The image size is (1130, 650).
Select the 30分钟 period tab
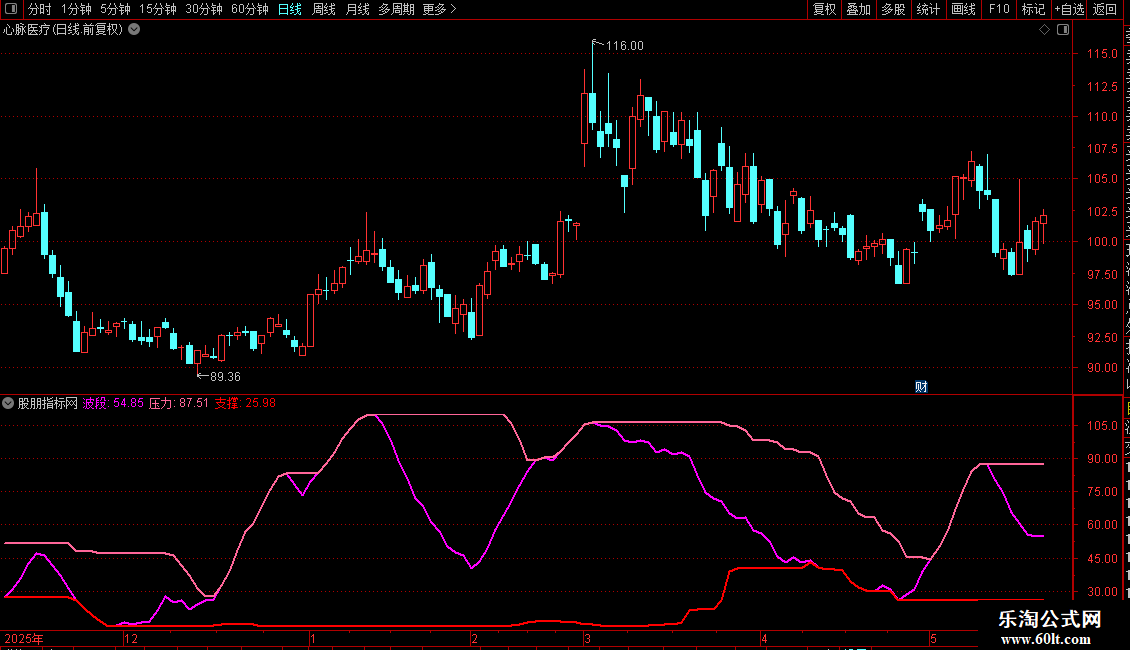click(203, 9)
